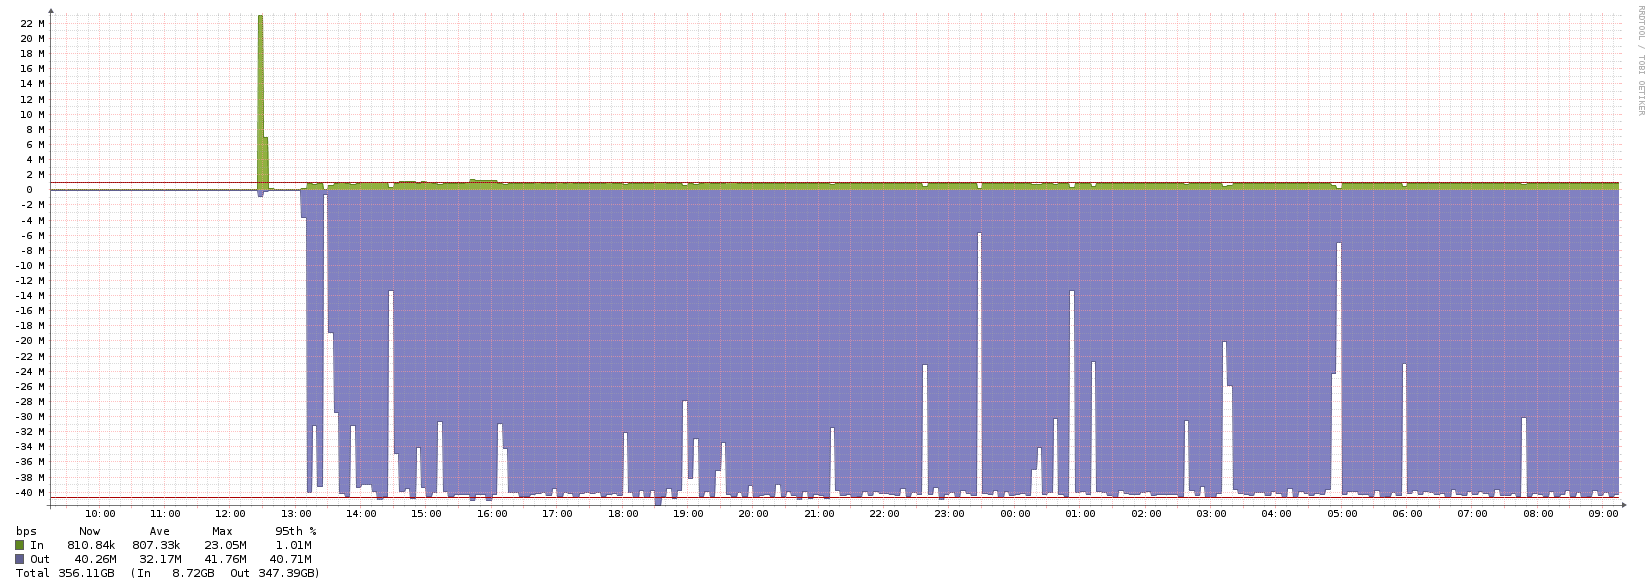Select the Out max value 41.76M

pos(226,559)
